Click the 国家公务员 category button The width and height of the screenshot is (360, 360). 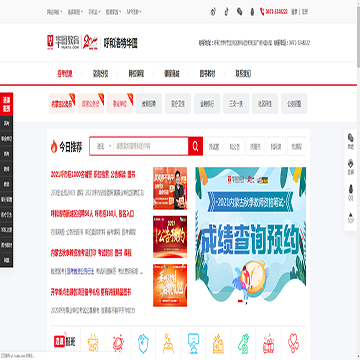pos(91,104)
